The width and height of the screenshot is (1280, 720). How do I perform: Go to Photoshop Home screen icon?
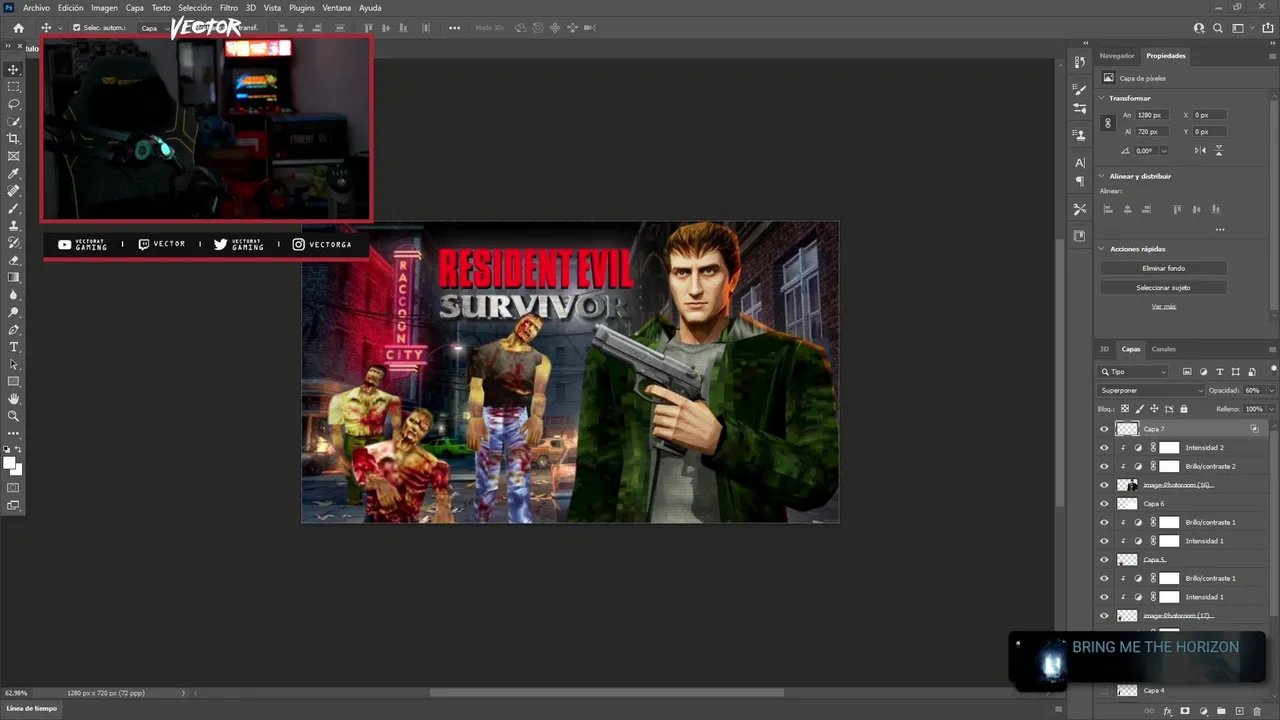click(x=18, y=28)
